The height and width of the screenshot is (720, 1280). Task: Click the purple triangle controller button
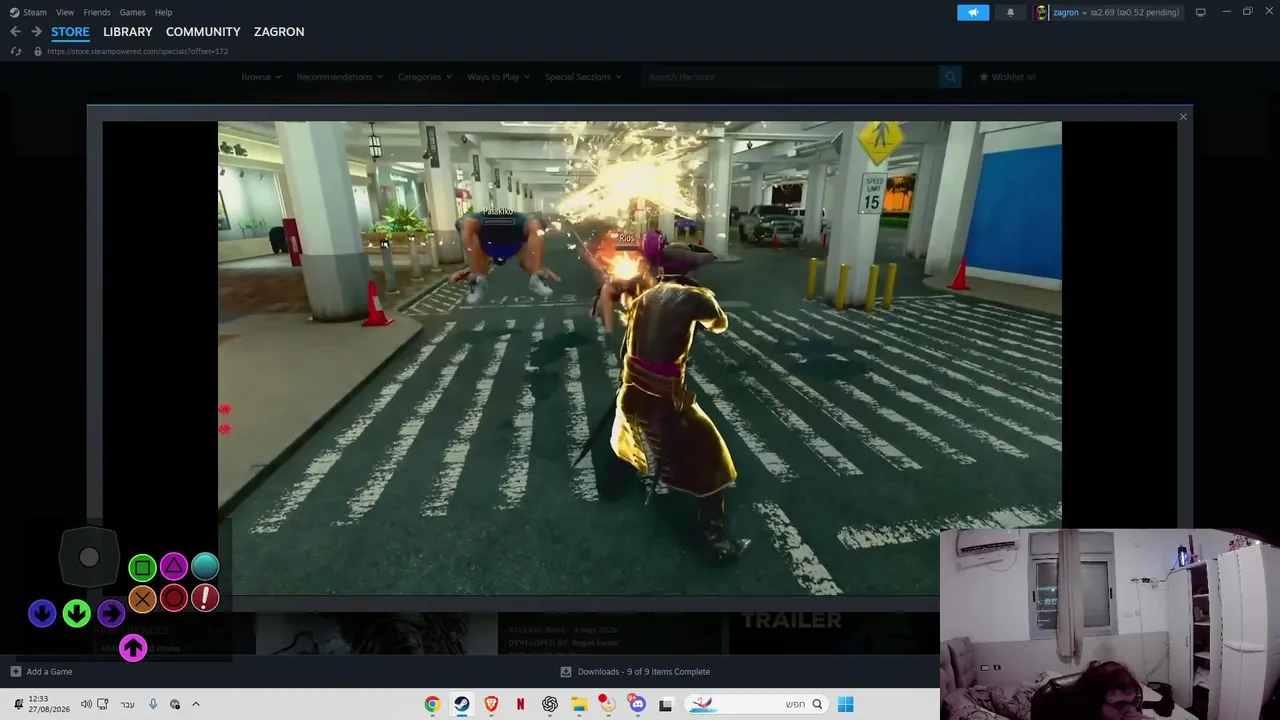click(x=174, y=567)
